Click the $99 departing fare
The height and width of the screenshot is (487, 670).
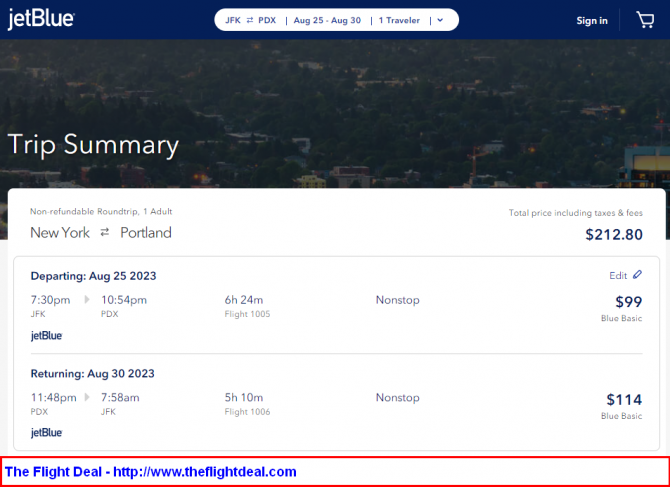pos(629,302)
